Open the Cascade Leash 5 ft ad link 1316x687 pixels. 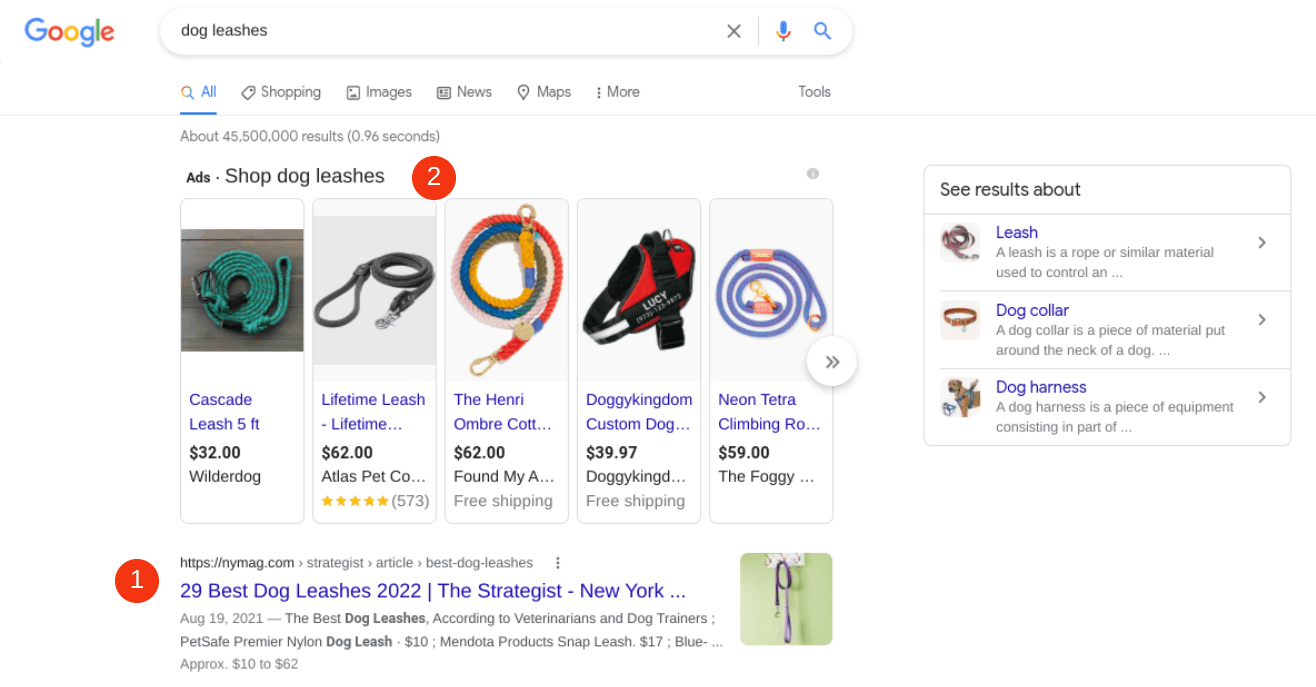222,411
